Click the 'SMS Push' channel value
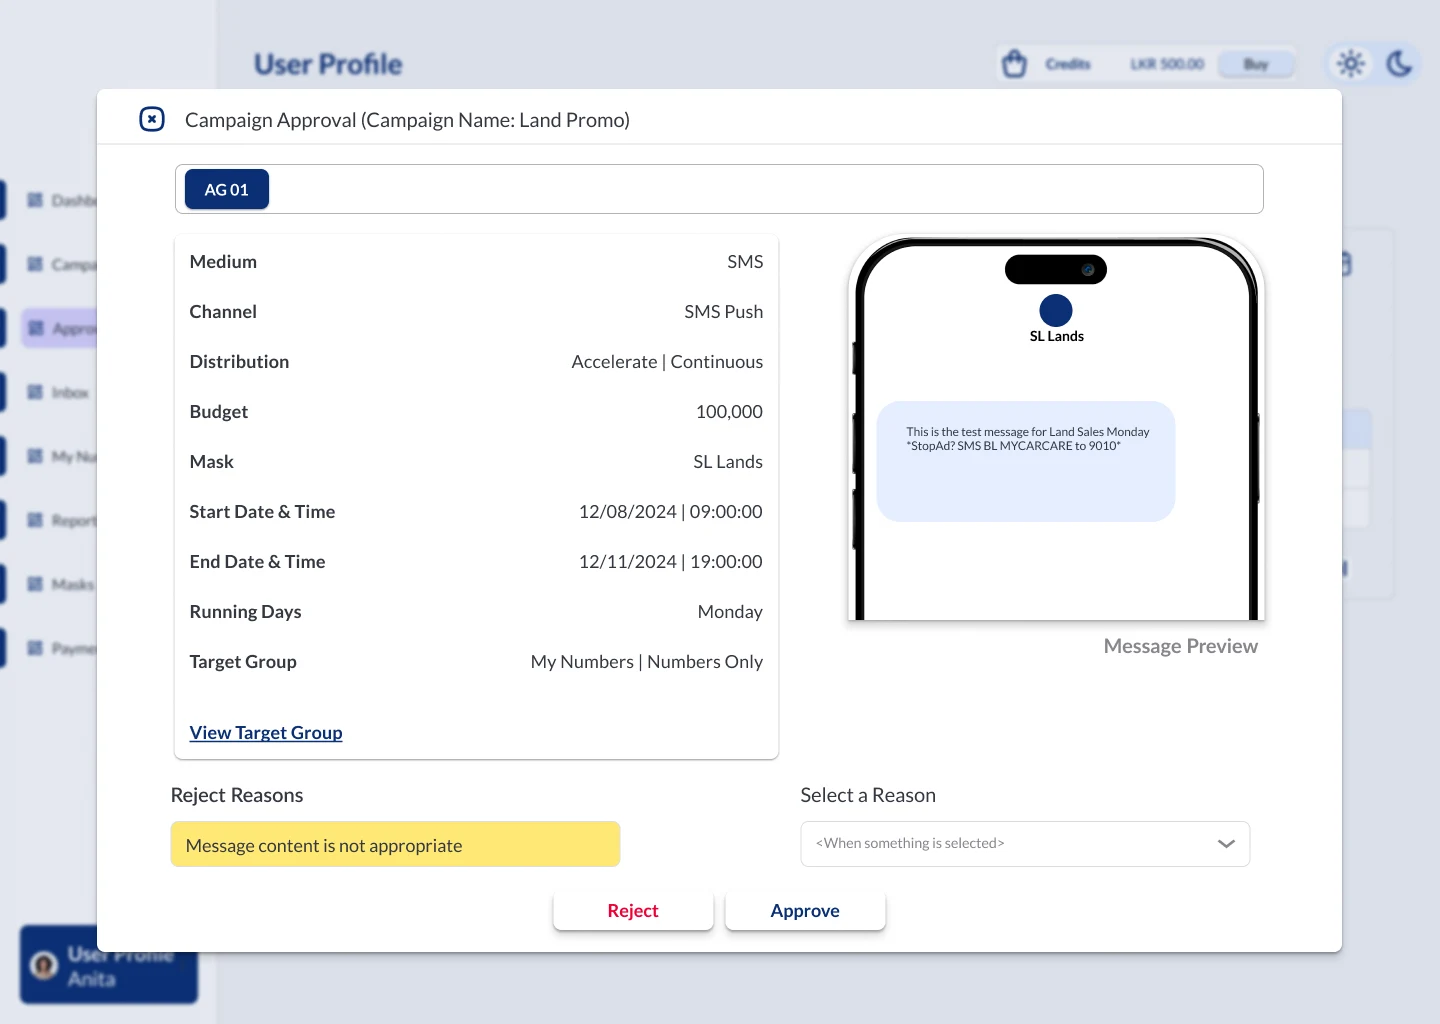This screenshot has height=1024, width=1440. (x=724, y=312)
